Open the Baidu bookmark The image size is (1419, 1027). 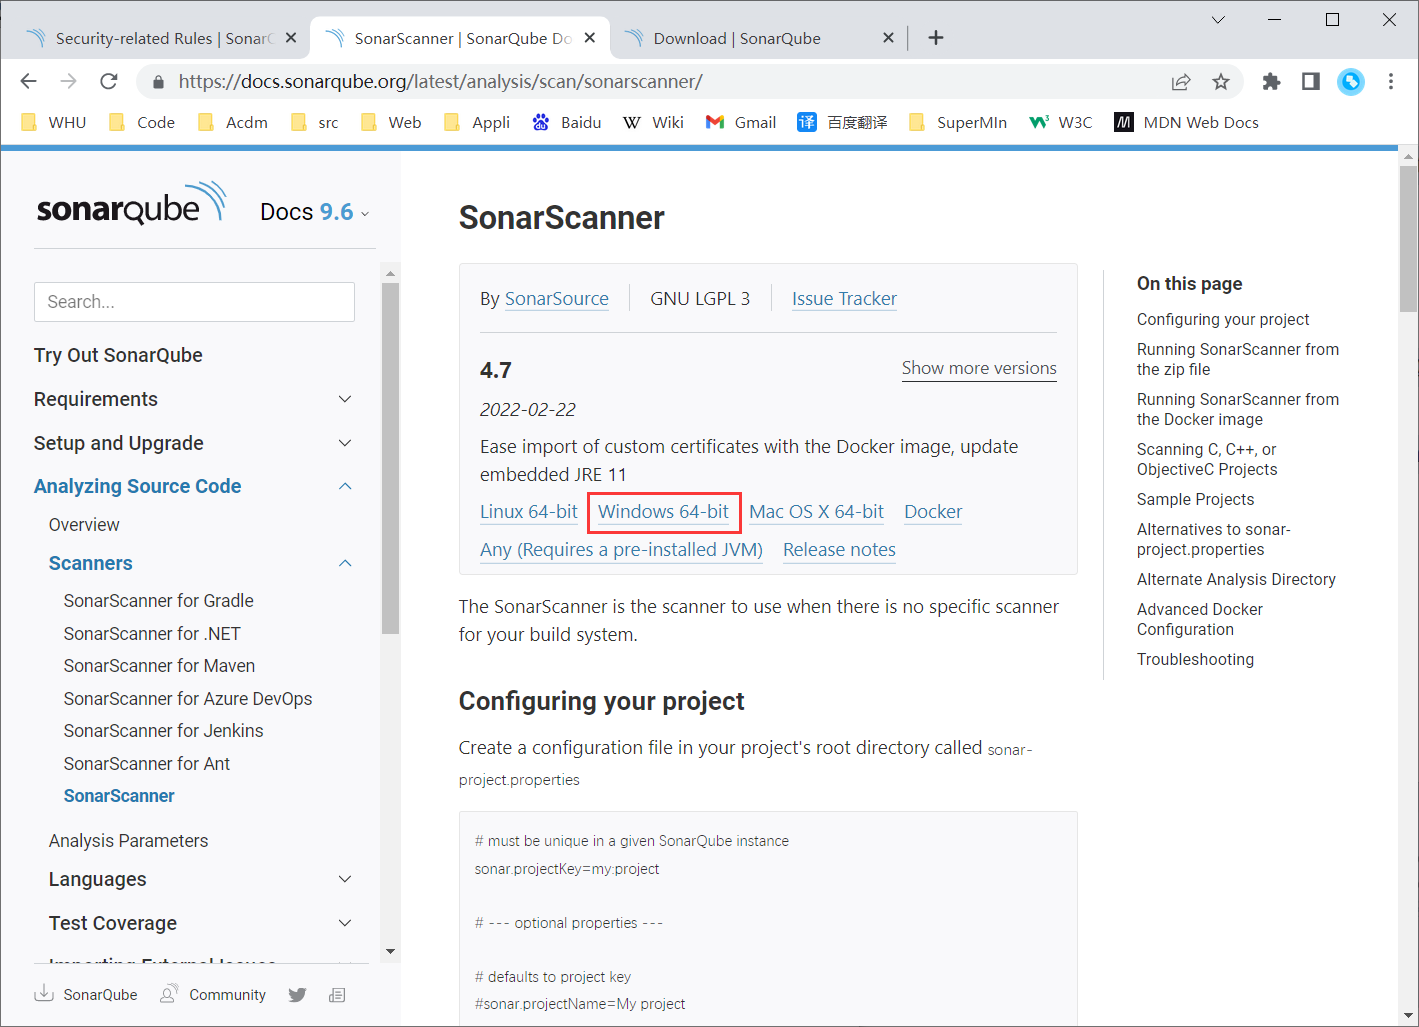tap(567, 122)
